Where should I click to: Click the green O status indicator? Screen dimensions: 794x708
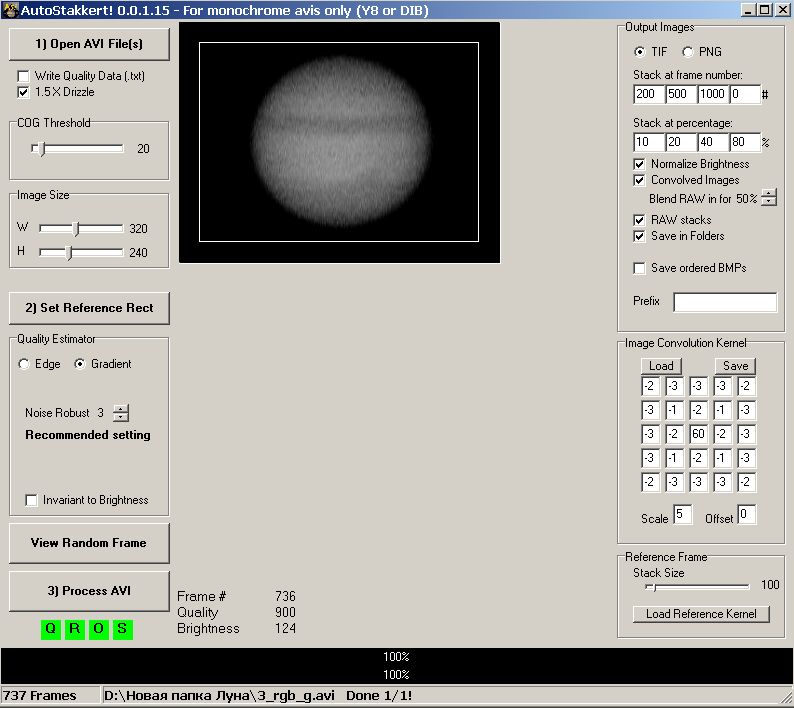click(98, 629)
